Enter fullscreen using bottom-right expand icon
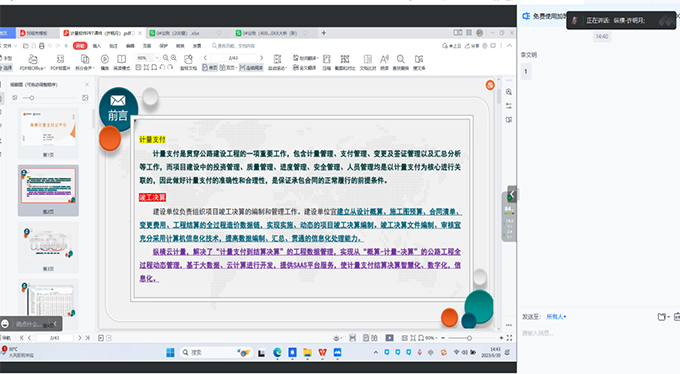 (510, 338)
